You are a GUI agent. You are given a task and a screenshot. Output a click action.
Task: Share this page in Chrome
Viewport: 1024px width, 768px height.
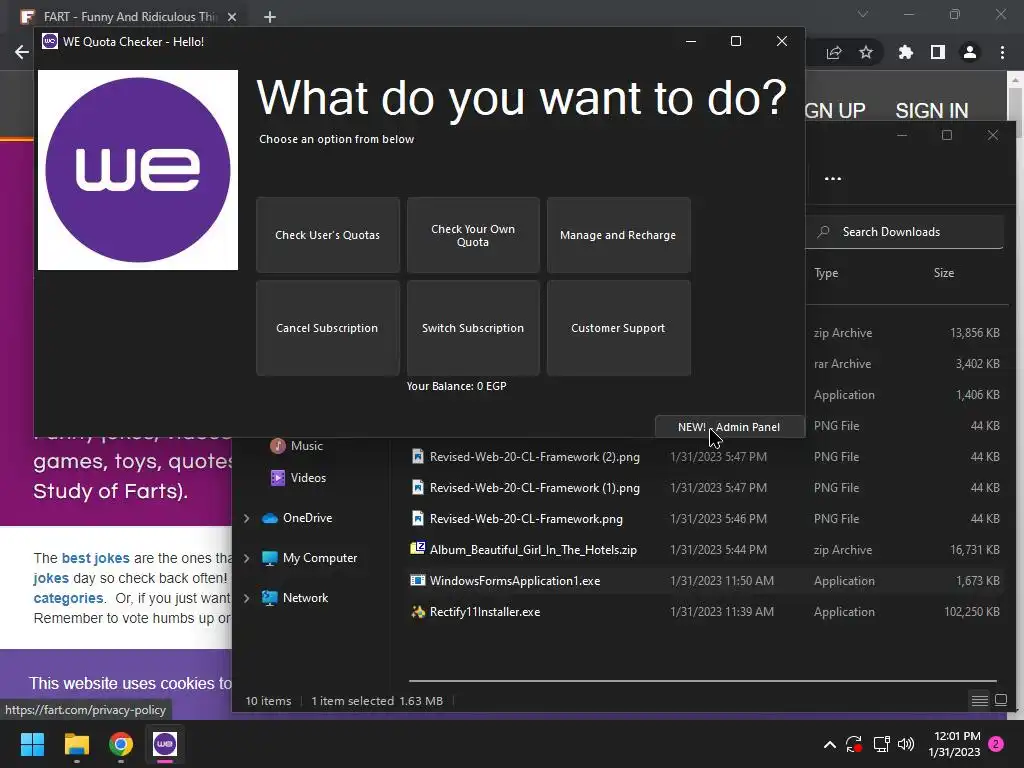[x=834, y=52]
